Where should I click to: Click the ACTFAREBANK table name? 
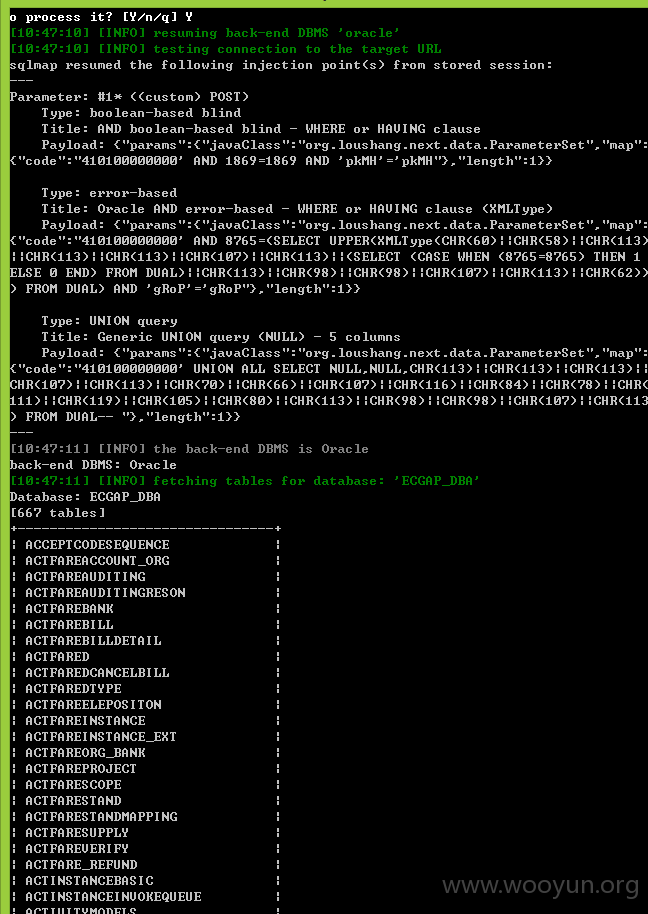[x=69, y=609]
